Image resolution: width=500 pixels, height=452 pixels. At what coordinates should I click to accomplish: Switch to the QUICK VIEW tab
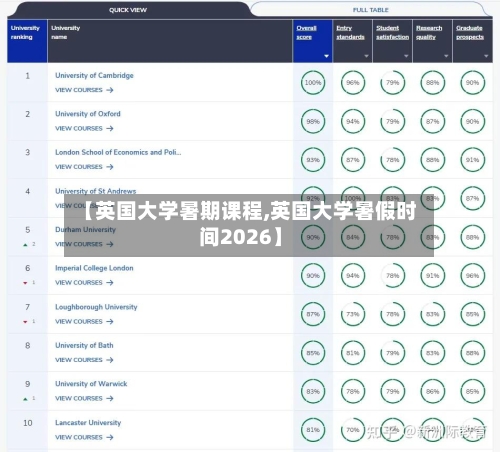[x=128, y=10]
